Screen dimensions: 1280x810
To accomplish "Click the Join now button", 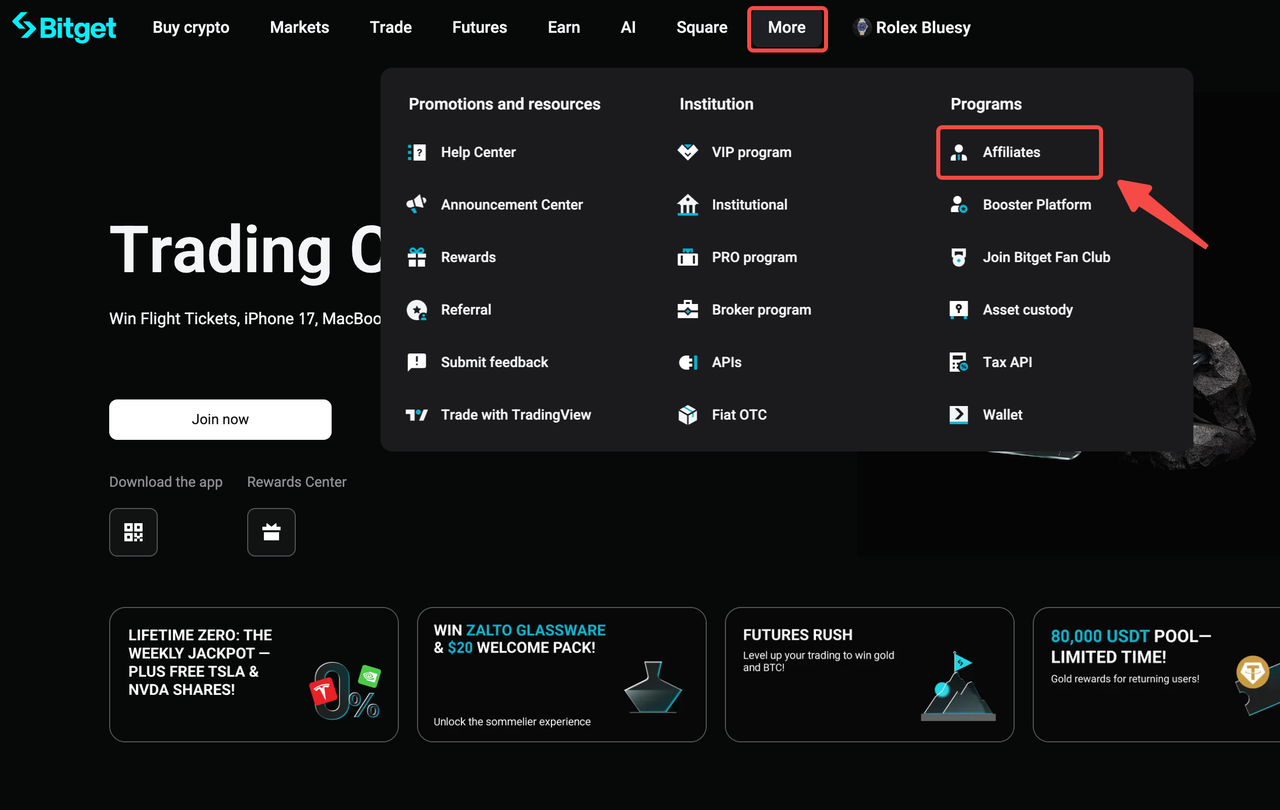I will pos(220,419).
